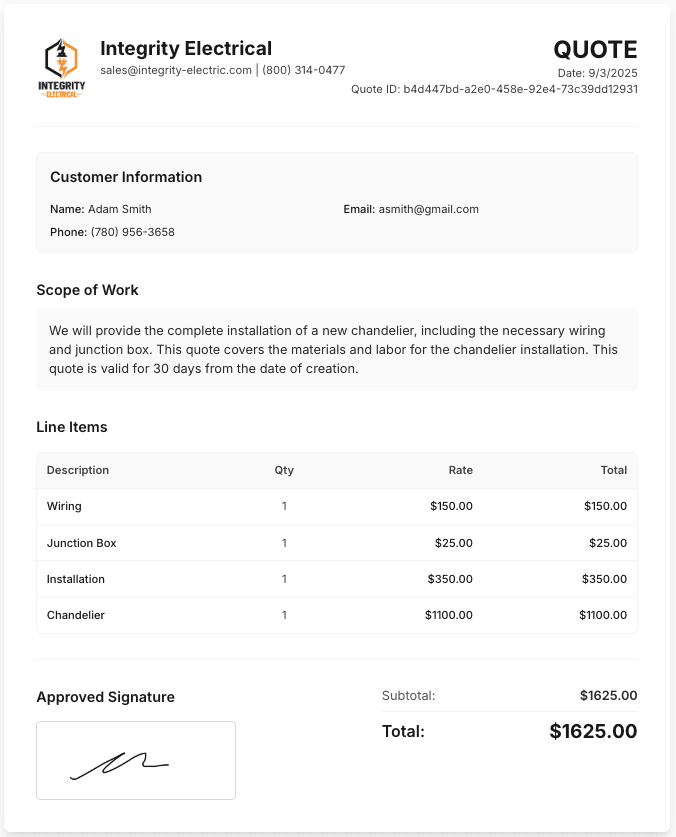Click the Qty column header

click(x=284, y=470)
